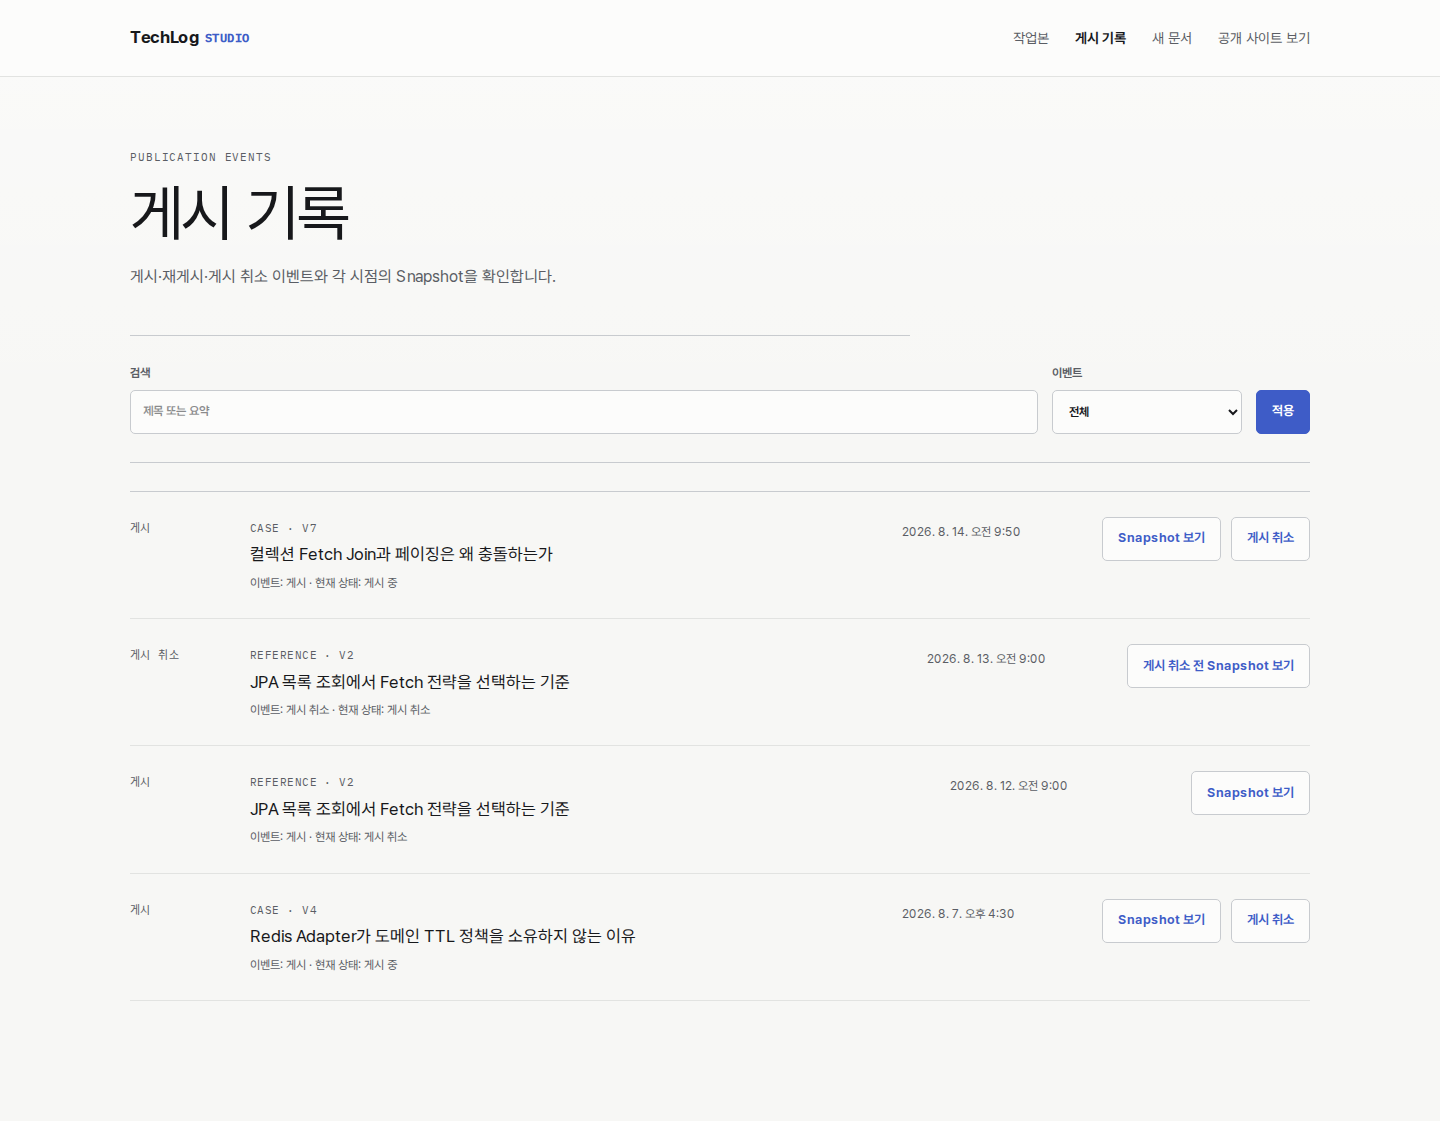The height and width of the screenshot is (1121, 1440).
Task: Click the 게시 기록 page heading
Action: [239, 213]
